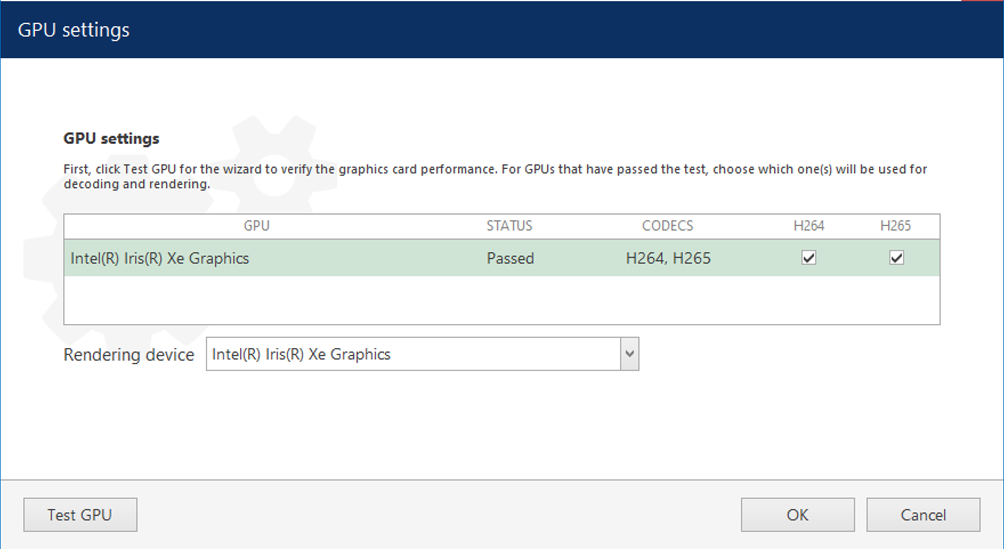1004x549 pixels.
Task: Click the bold GPU settings heading
Action: [111, 139]
